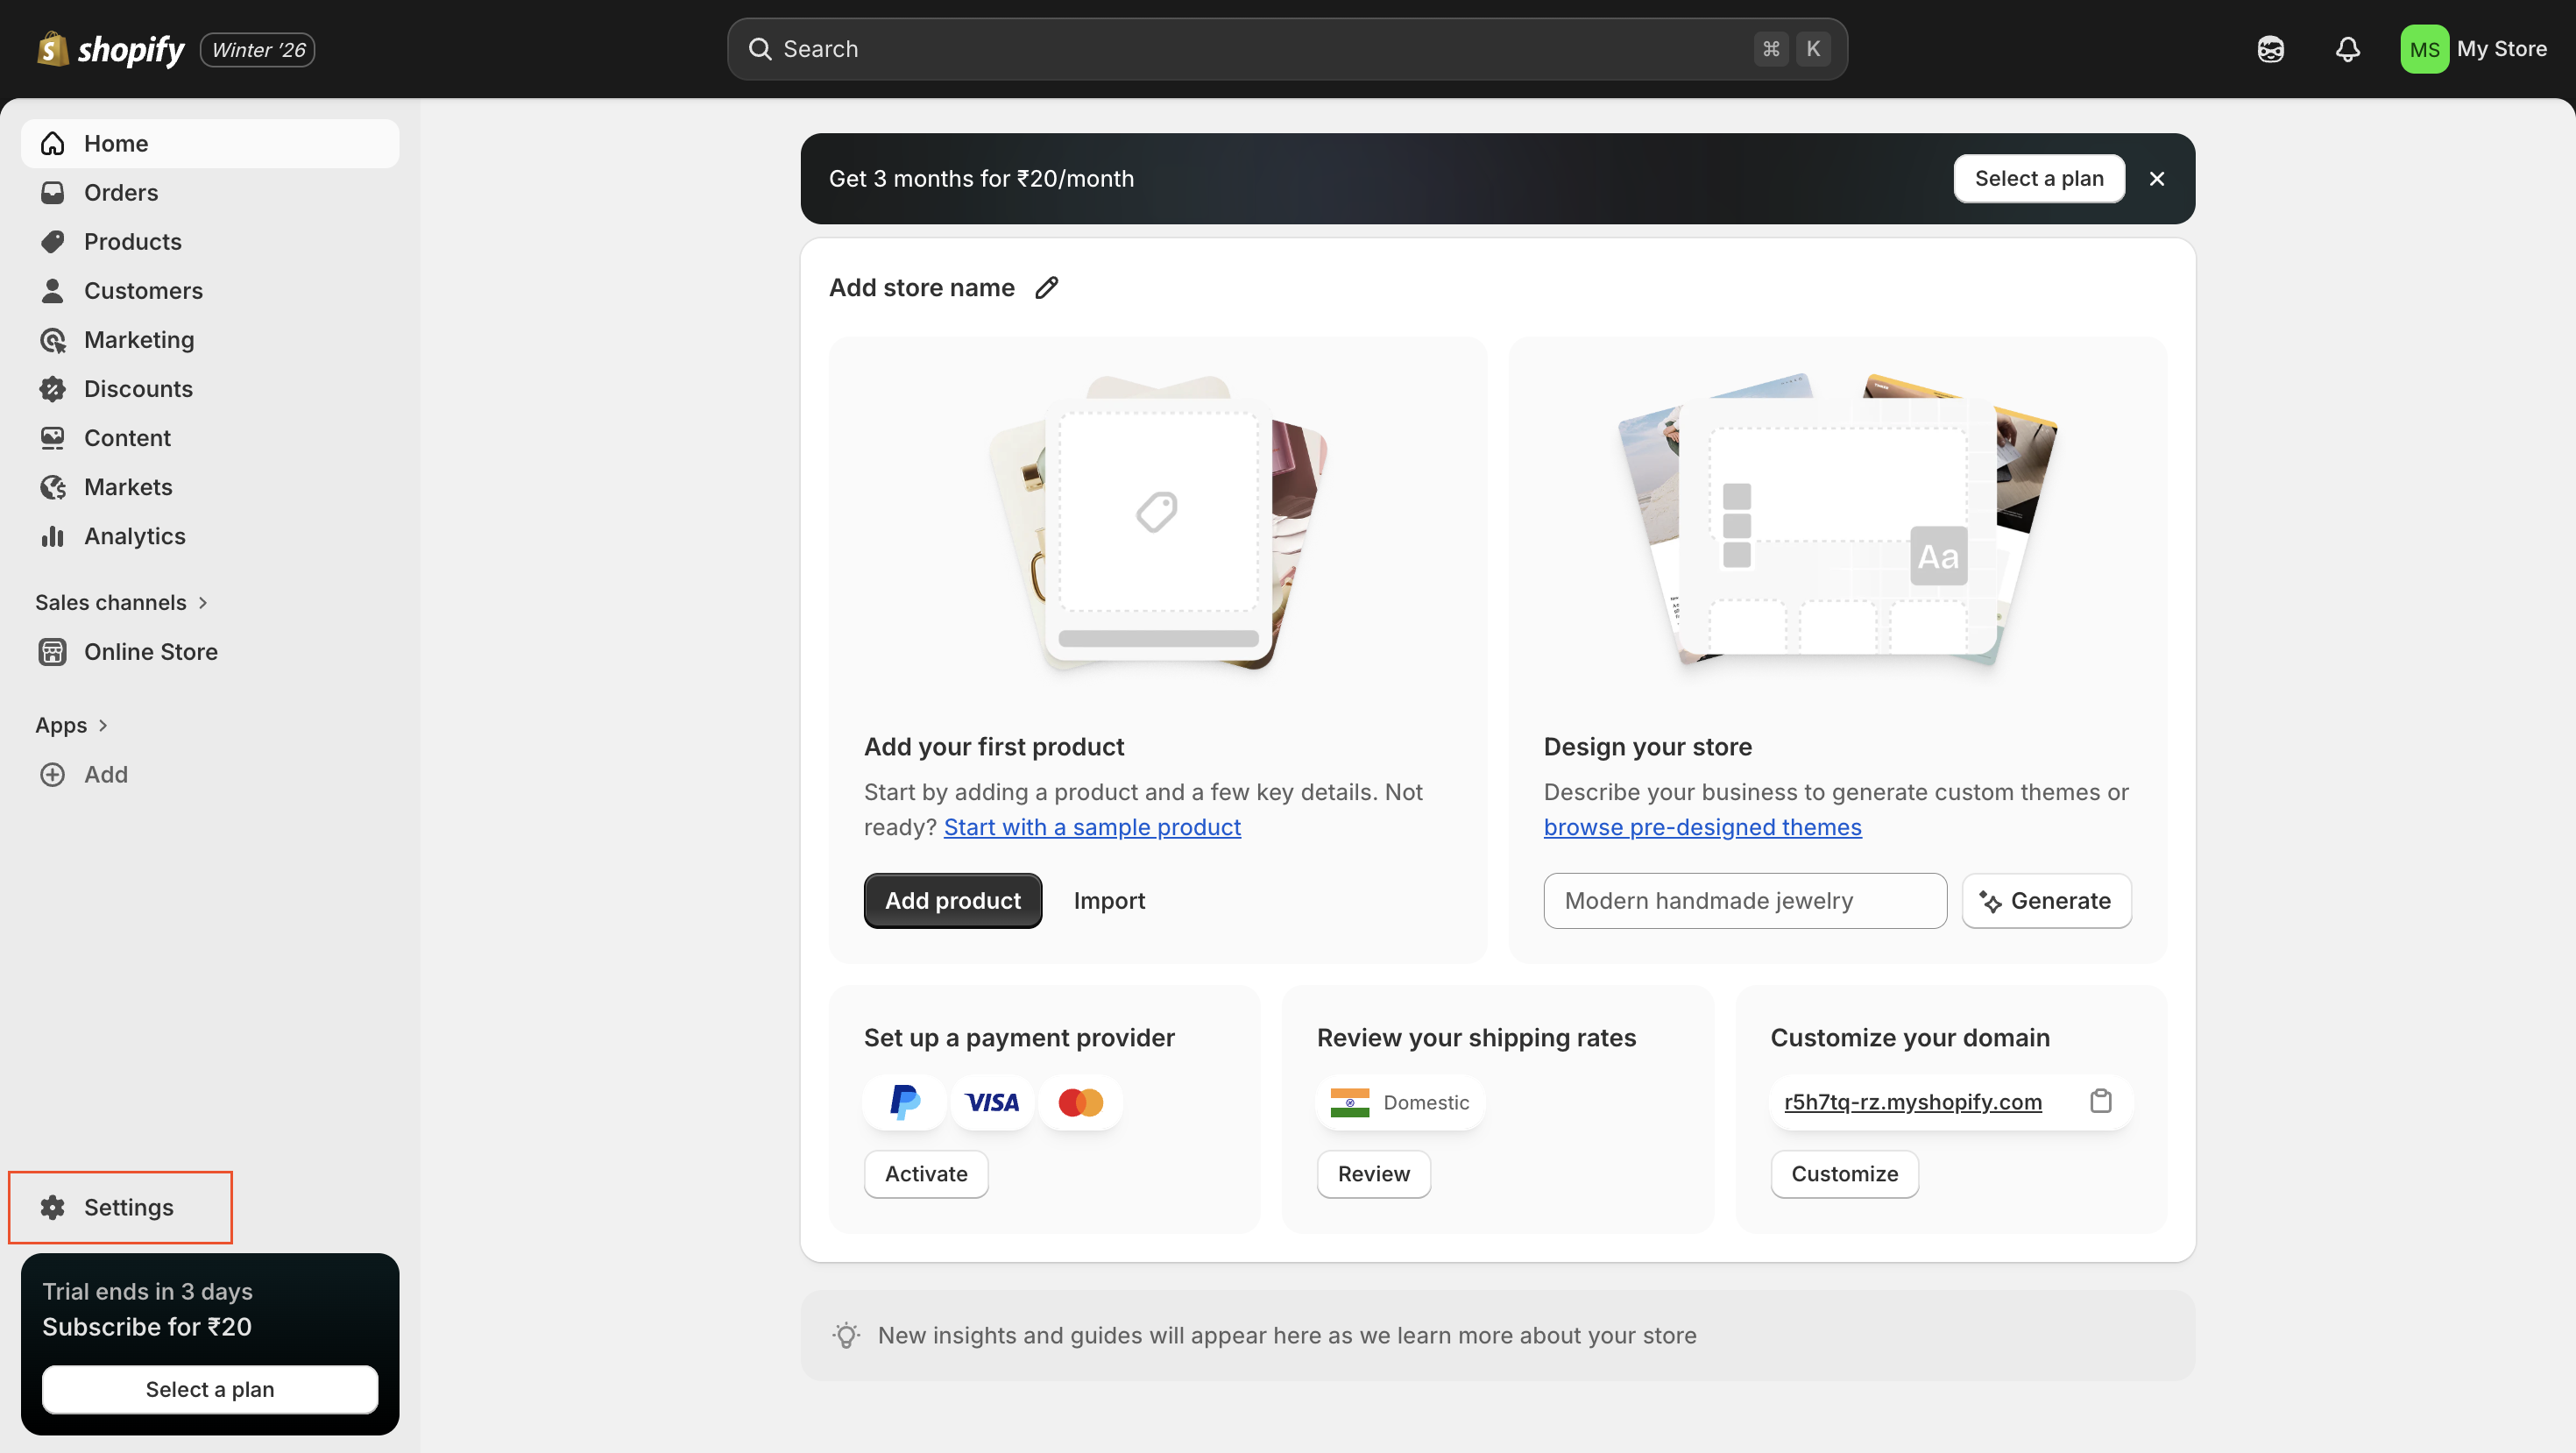The height and width of the screenshot is (1453, 2576).
Task: Click the Subscribe for ₹20 text
Action: (x=147, y=1326)
